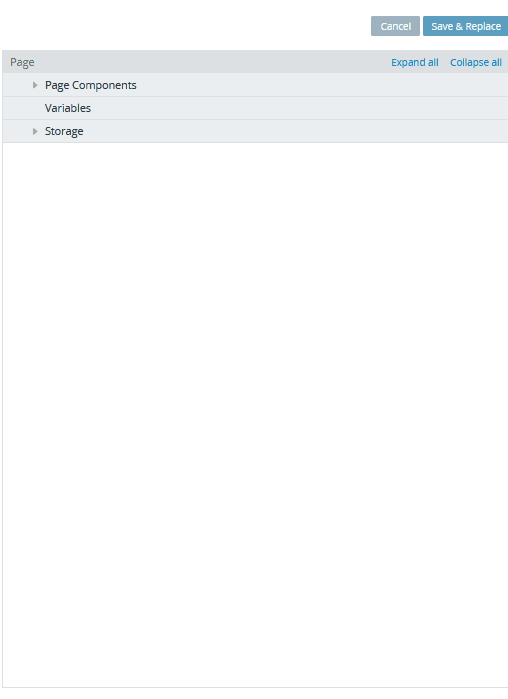Select the Storage label
The height and width of the screenshot is (699, 508).
coord(64,132)
